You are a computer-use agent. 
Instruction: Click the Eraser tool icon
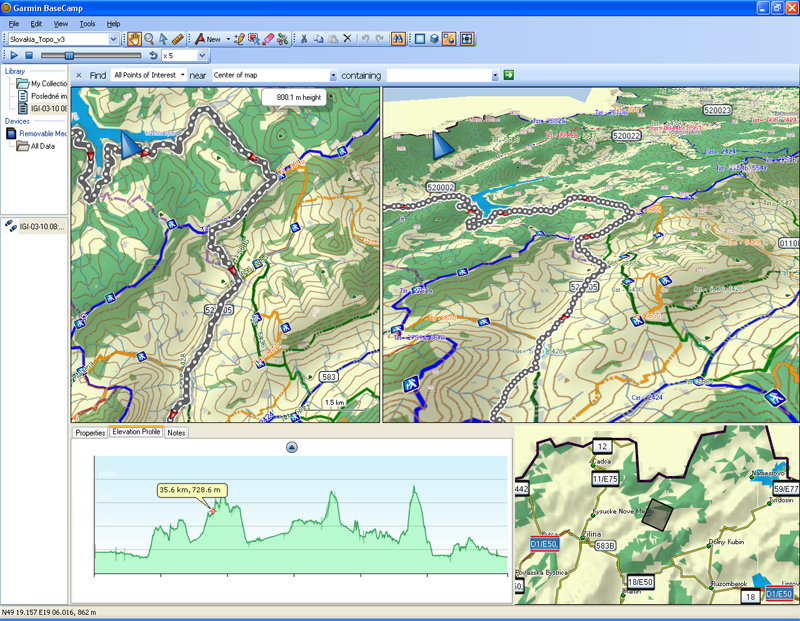[x=267, y=39]
